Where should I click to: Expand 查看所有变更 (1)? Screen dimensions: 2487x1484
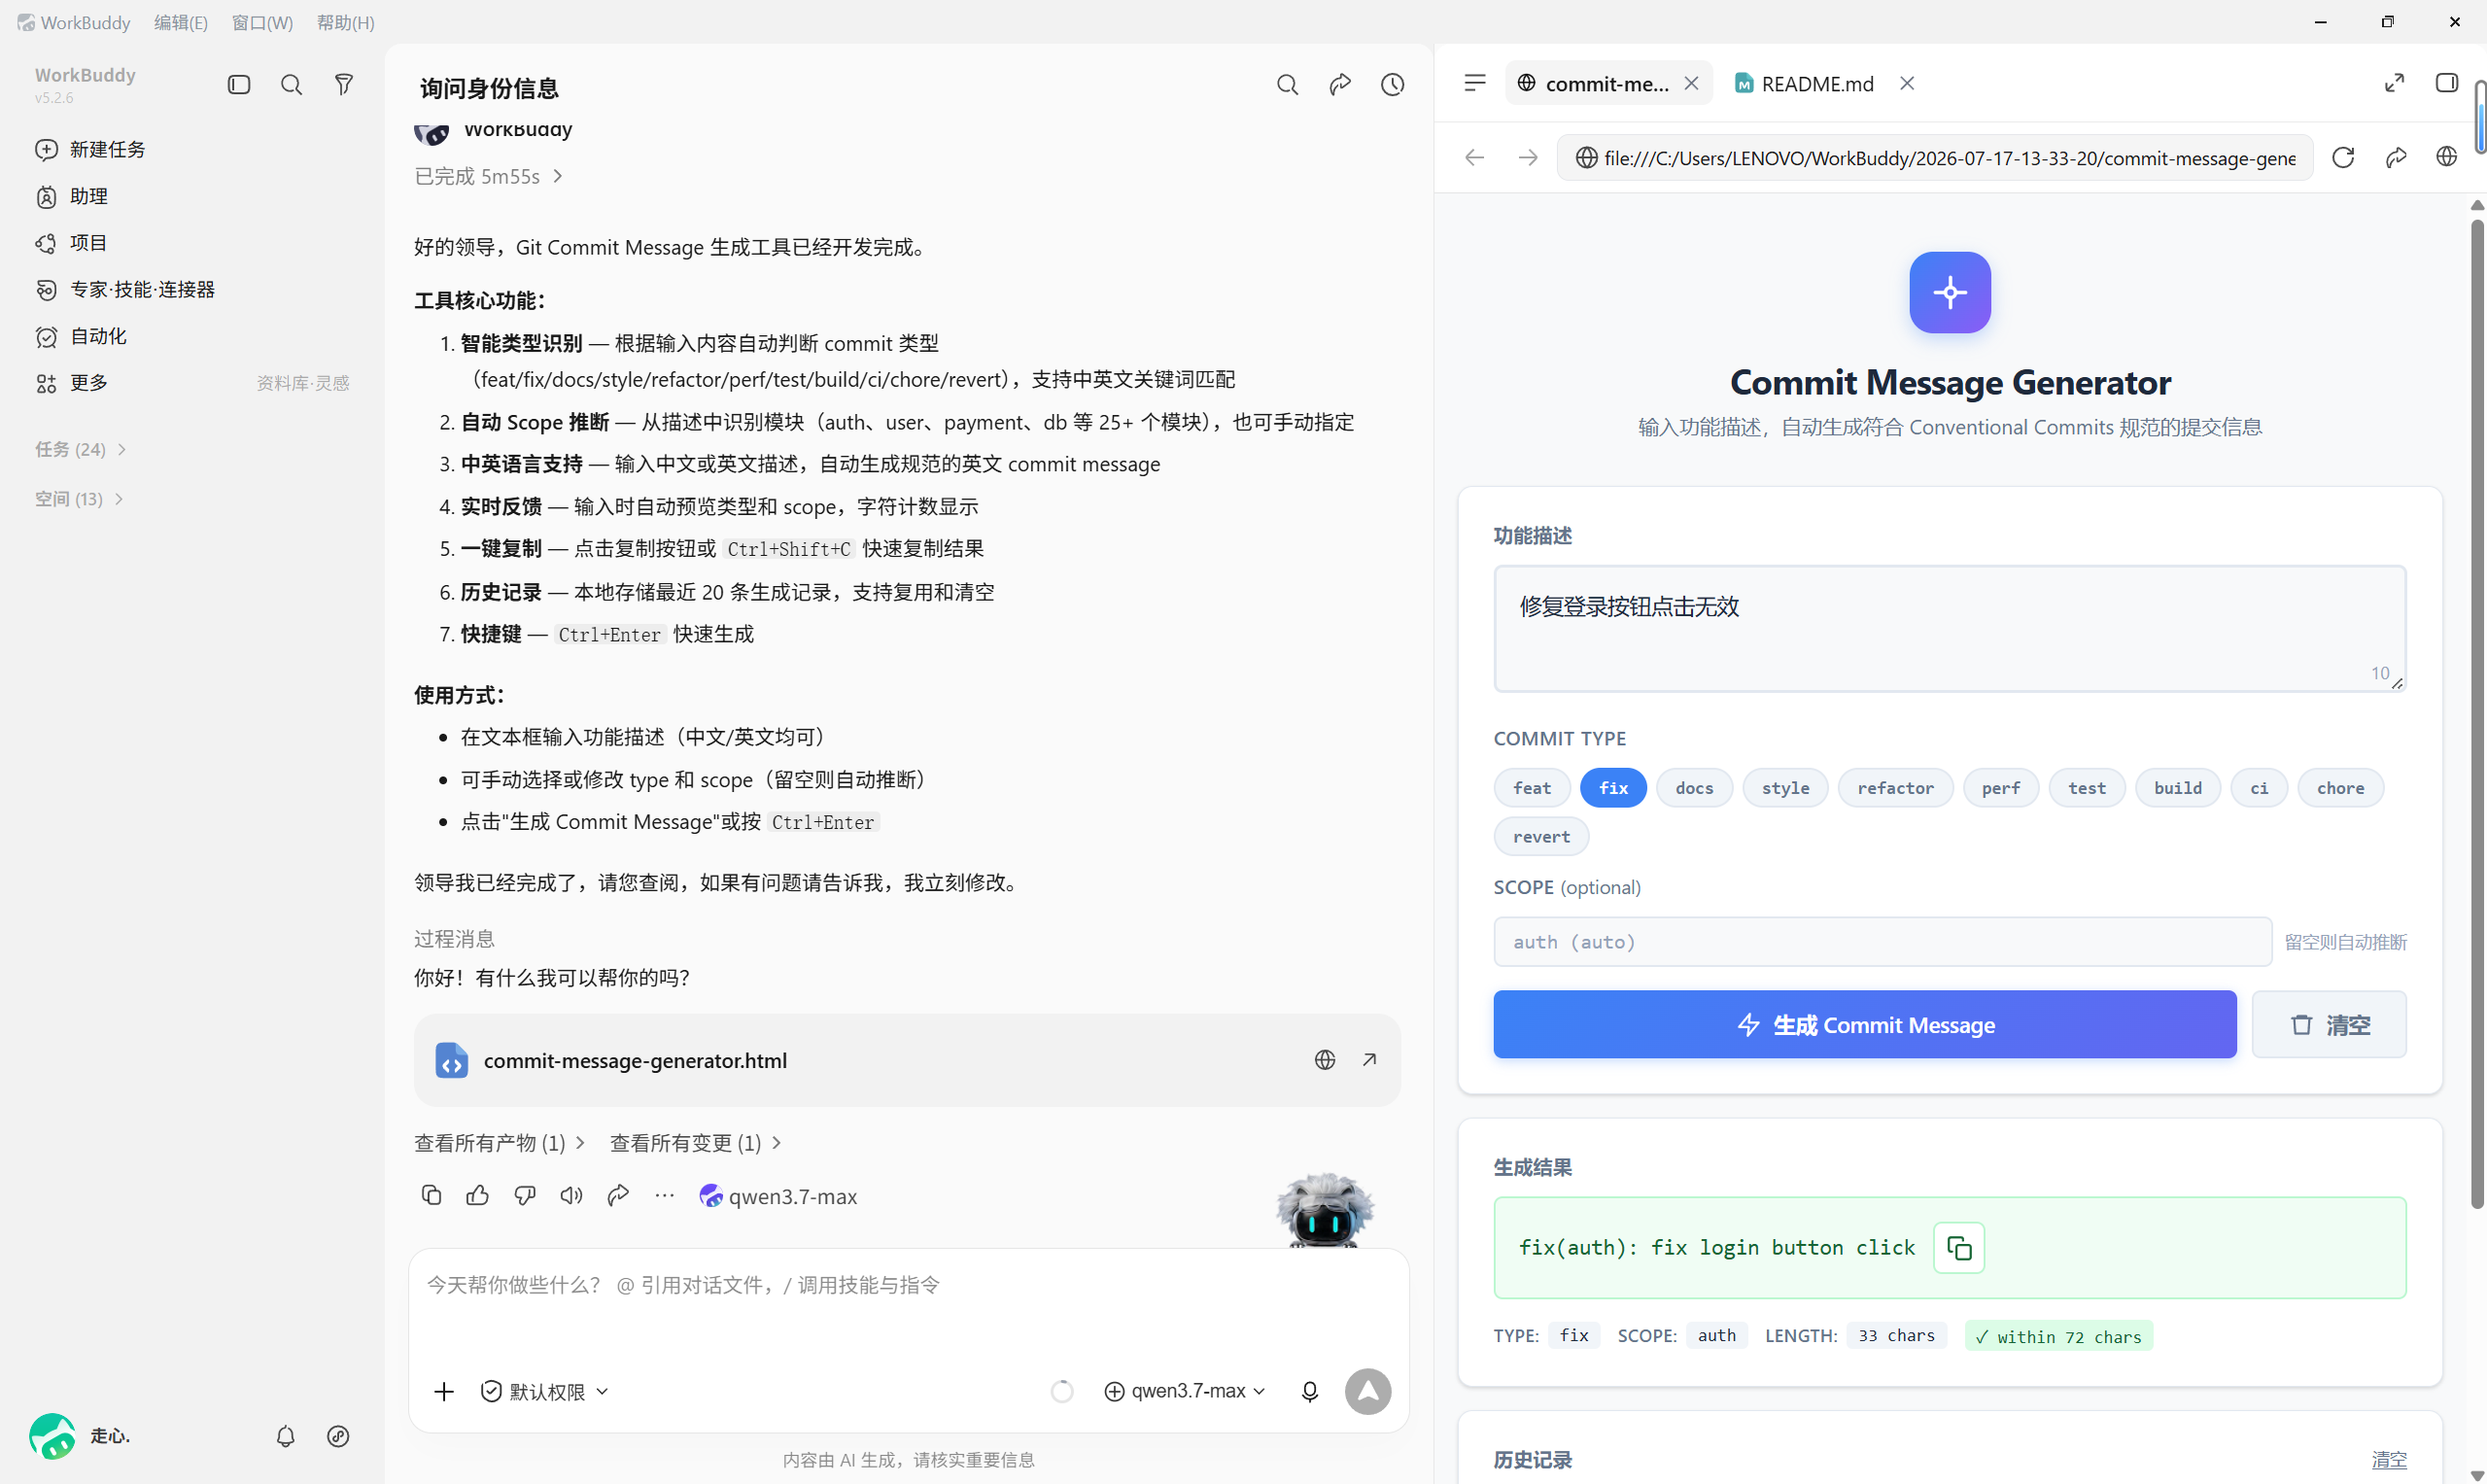coord(695,1143)
